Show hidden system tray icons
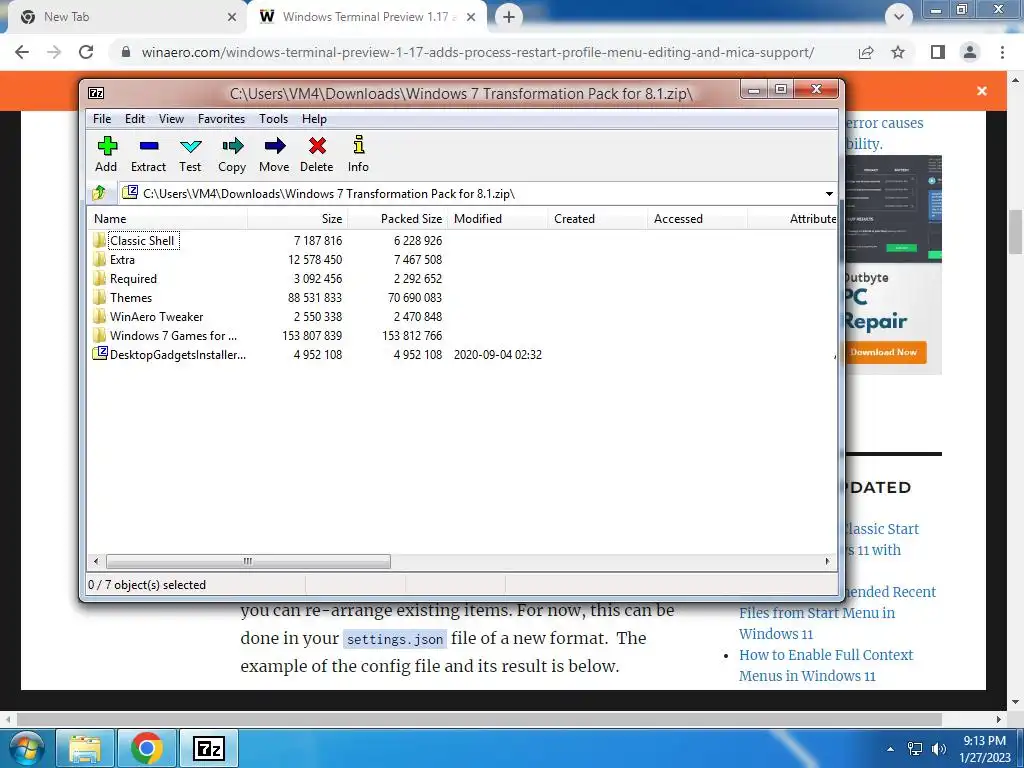Viewport: 1024px width, 768px height. pos(891,749)
